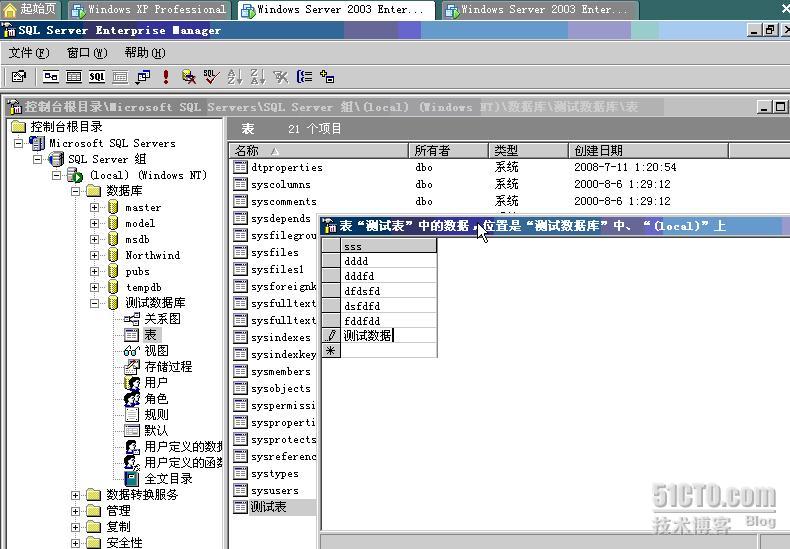Expand the 数据转换服务 folder
The height and width of the screenshot is (549, 790).
75,495
